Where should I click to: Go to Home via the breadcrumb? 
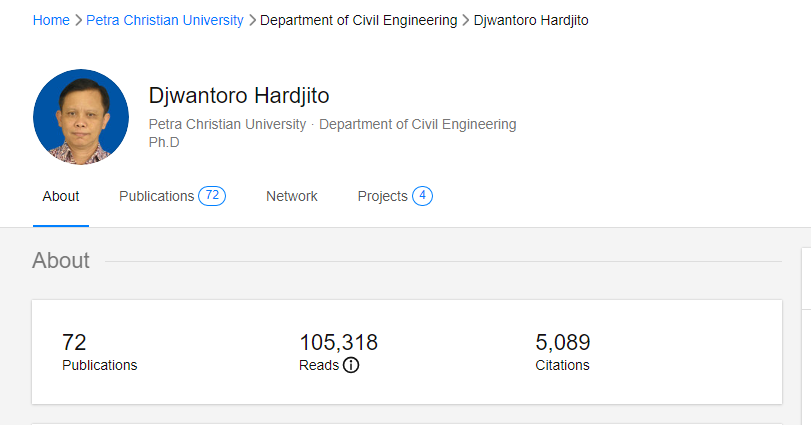(51, 20)
